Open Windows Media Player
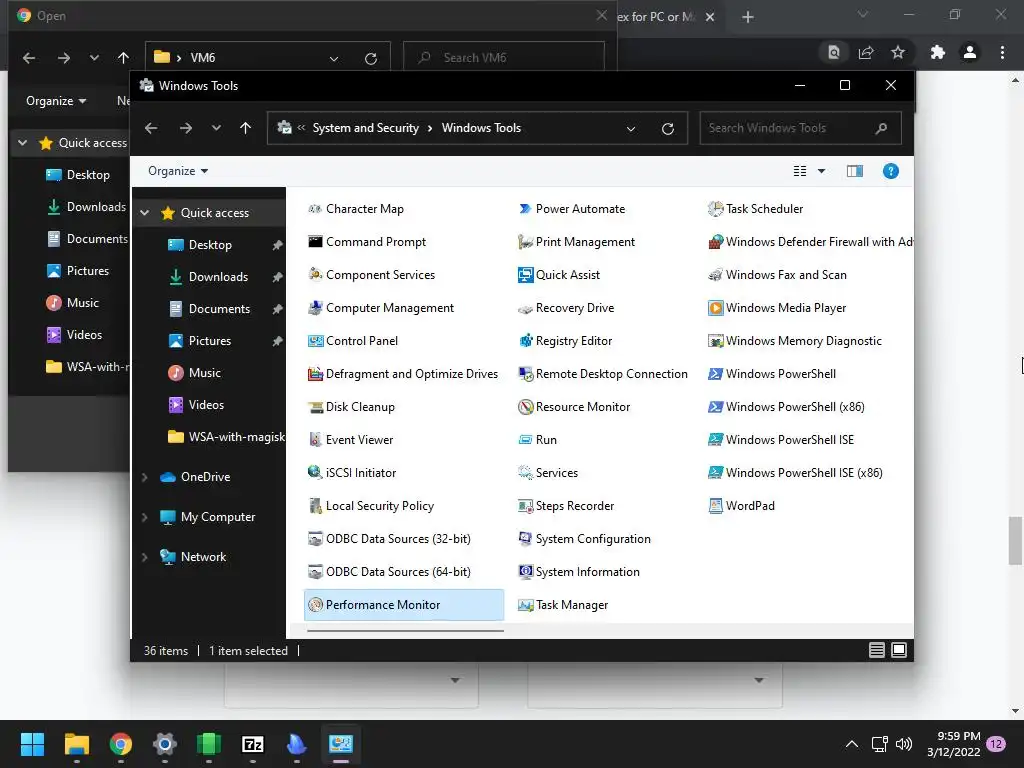Screen dimensions: 1024x768 (x=777, y=308)
